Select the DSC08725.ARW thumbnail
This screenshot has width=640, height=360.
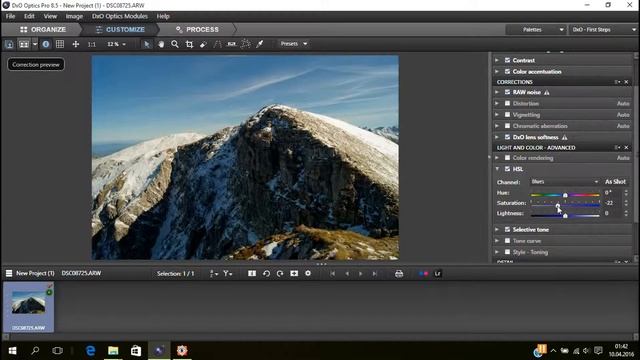click(29, 307)
